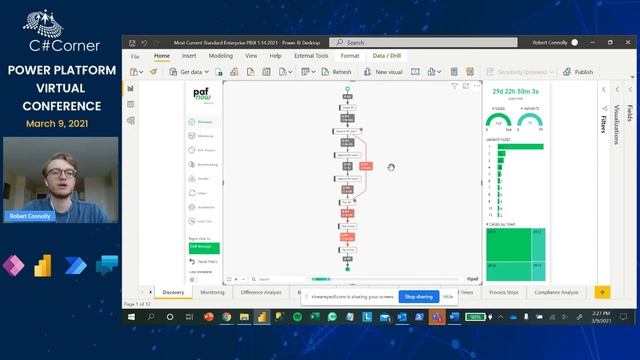Click New visual in the ribbon
Viewport: 640px width, 360px height.
pyautogui.click(x=383, y=72)
